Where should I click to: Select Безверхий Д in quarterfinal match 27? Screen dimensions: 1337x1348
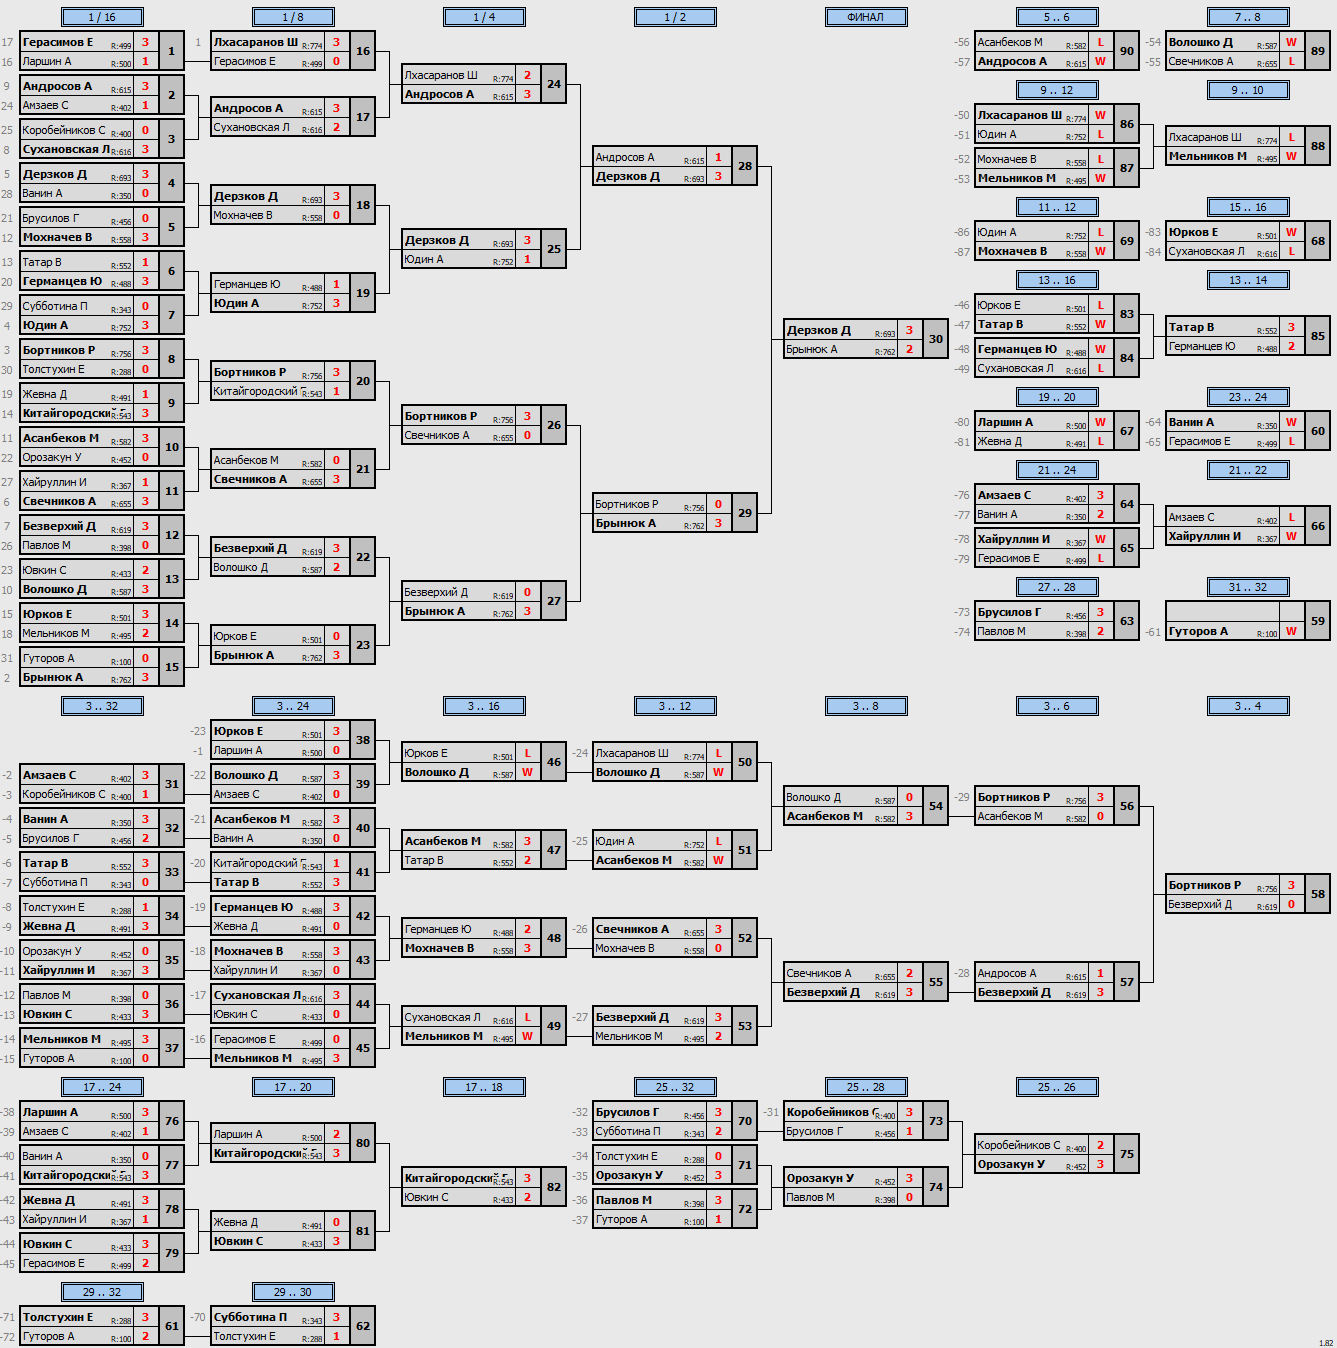[436, 592]
